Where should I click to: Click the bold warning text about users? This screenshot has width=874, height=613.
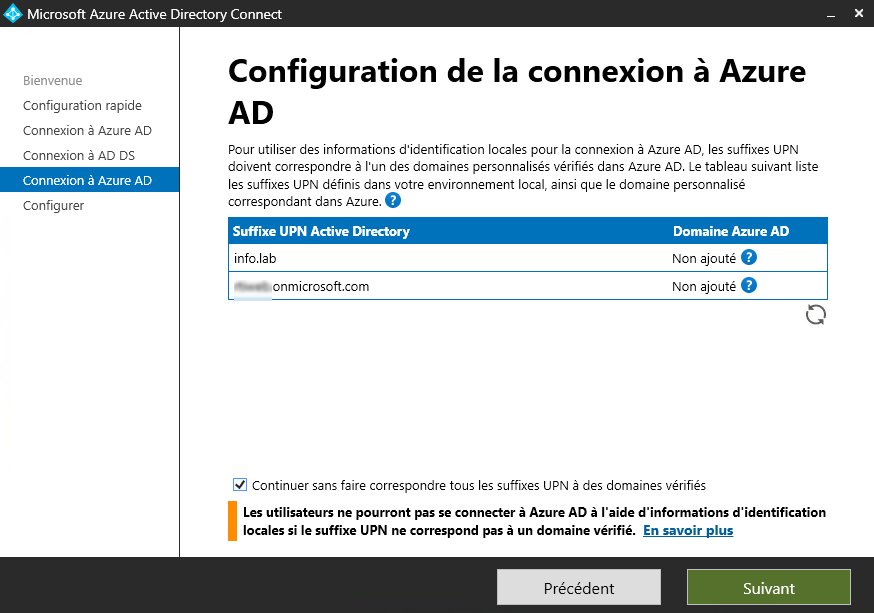(535, 521)
